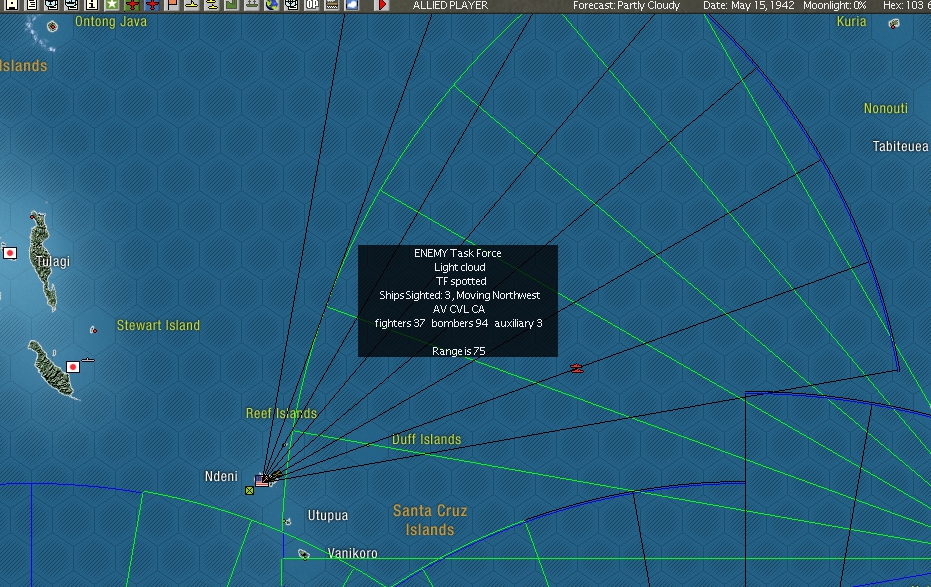Click the ALLIED PLAYER label

tap(450, 5)
